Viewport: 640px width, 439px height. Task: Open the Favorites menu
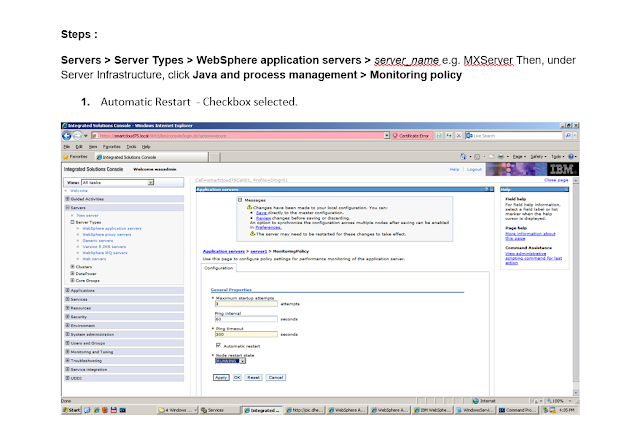pos(111,146)
